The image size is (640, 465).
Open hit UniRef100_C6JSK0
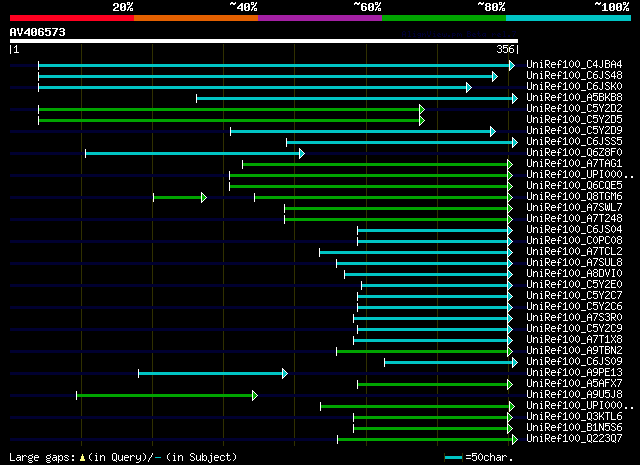coord(574,87)
